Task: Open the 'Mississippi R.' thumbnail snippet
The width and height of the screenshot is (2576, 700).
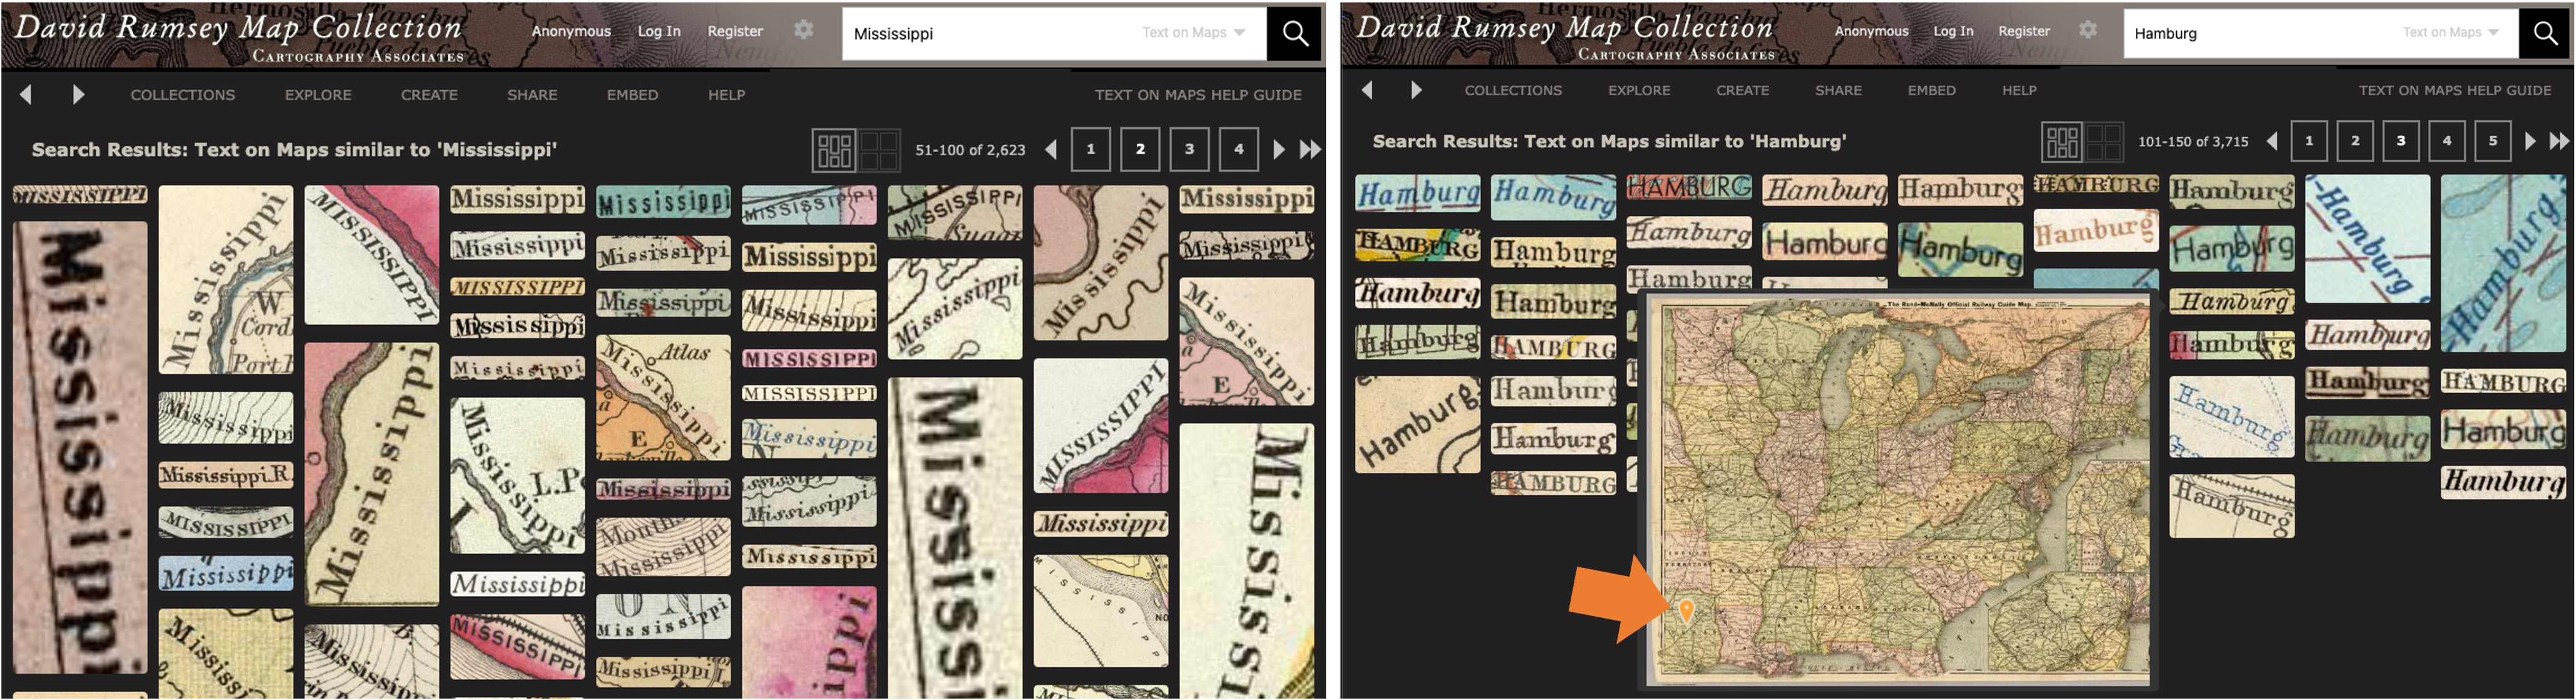Action: click(x=226, y=475)
